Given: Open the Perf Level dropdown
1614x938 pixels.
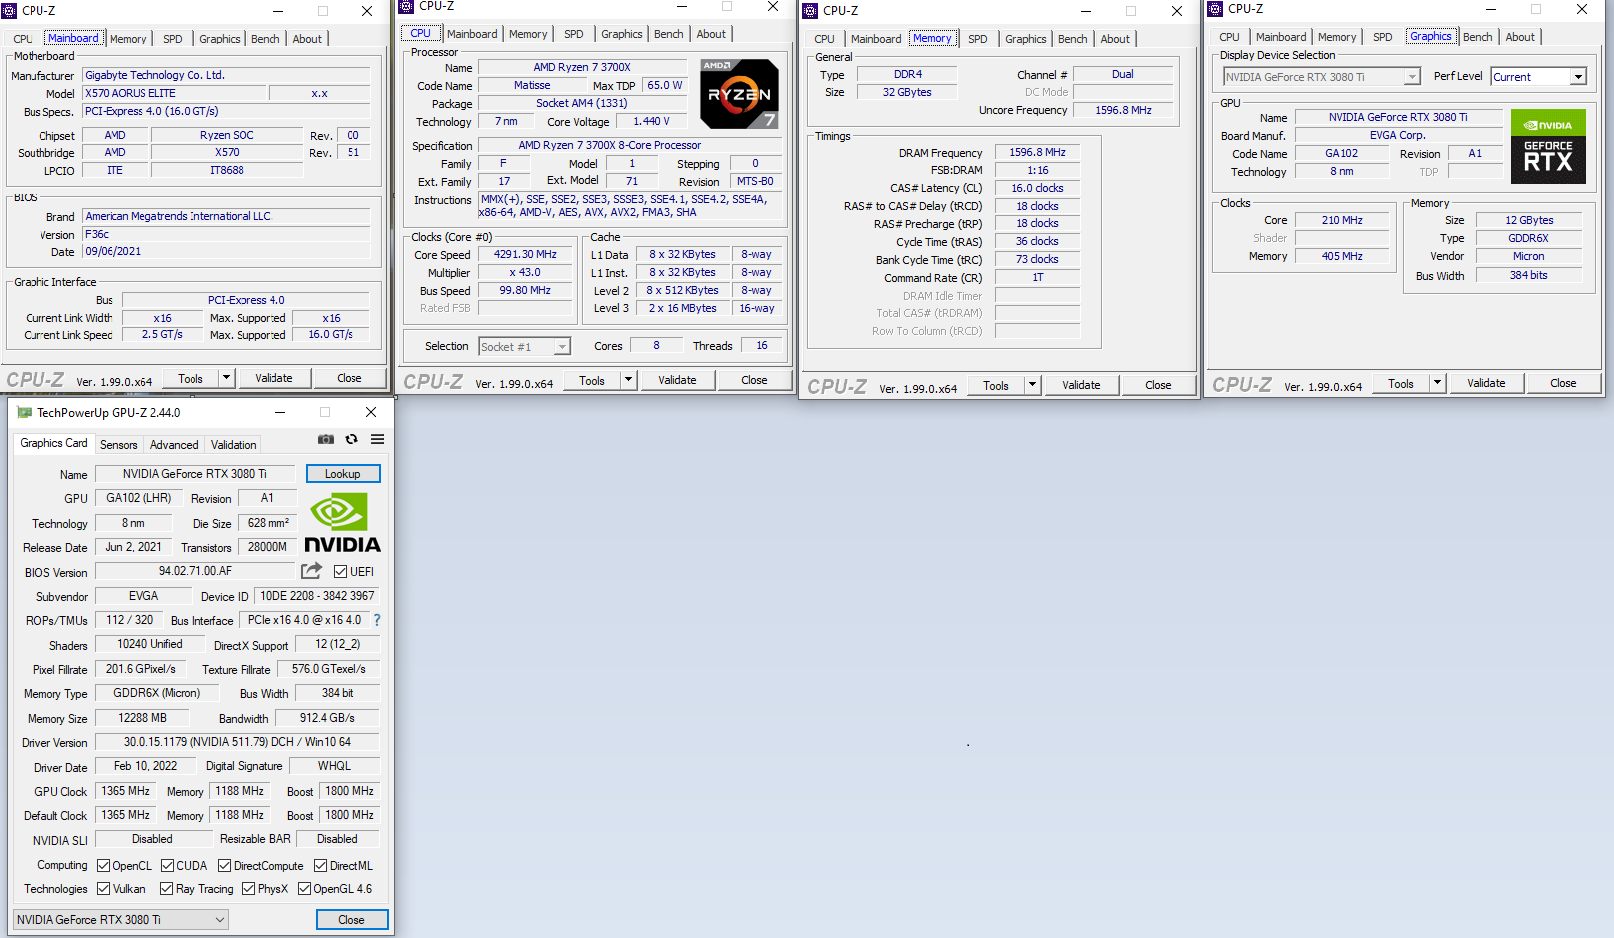Looking at the screenshot, I should tap(1539, 77).
